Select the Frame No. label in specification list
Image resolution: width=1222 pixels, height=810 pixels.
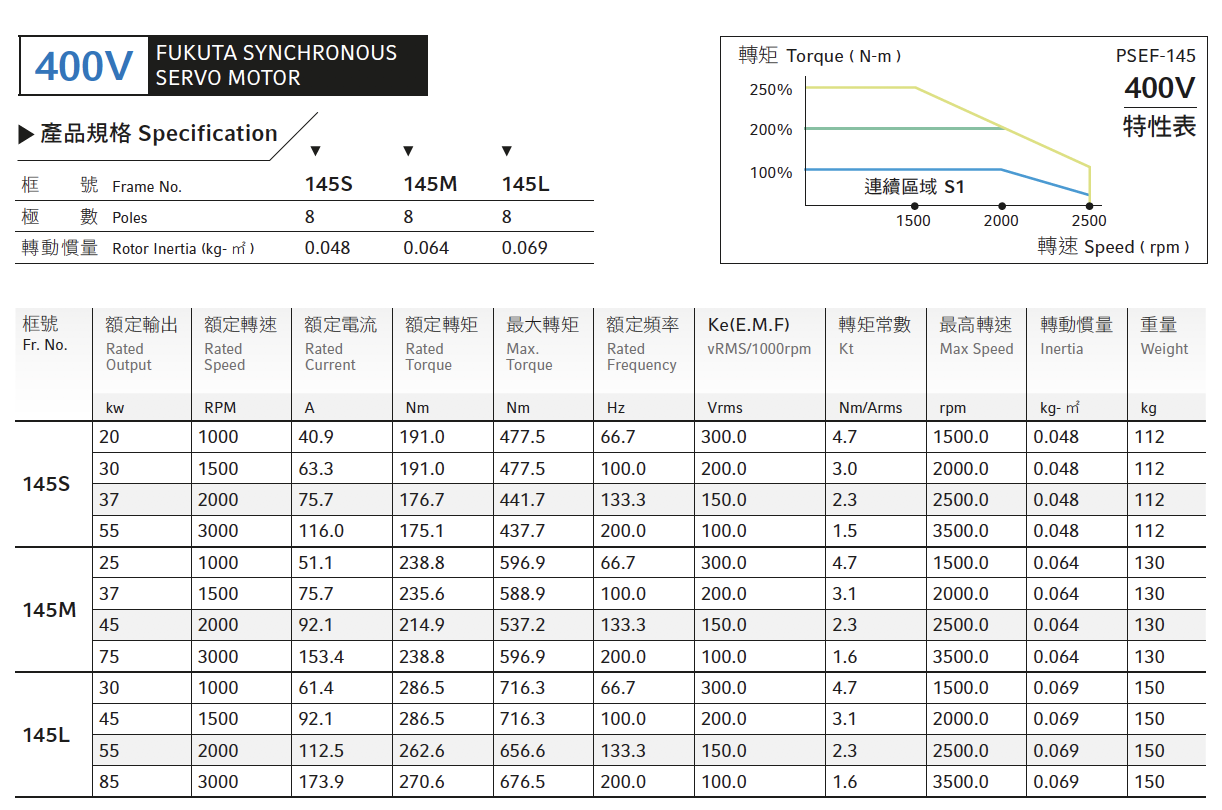[x=147, y=187]
